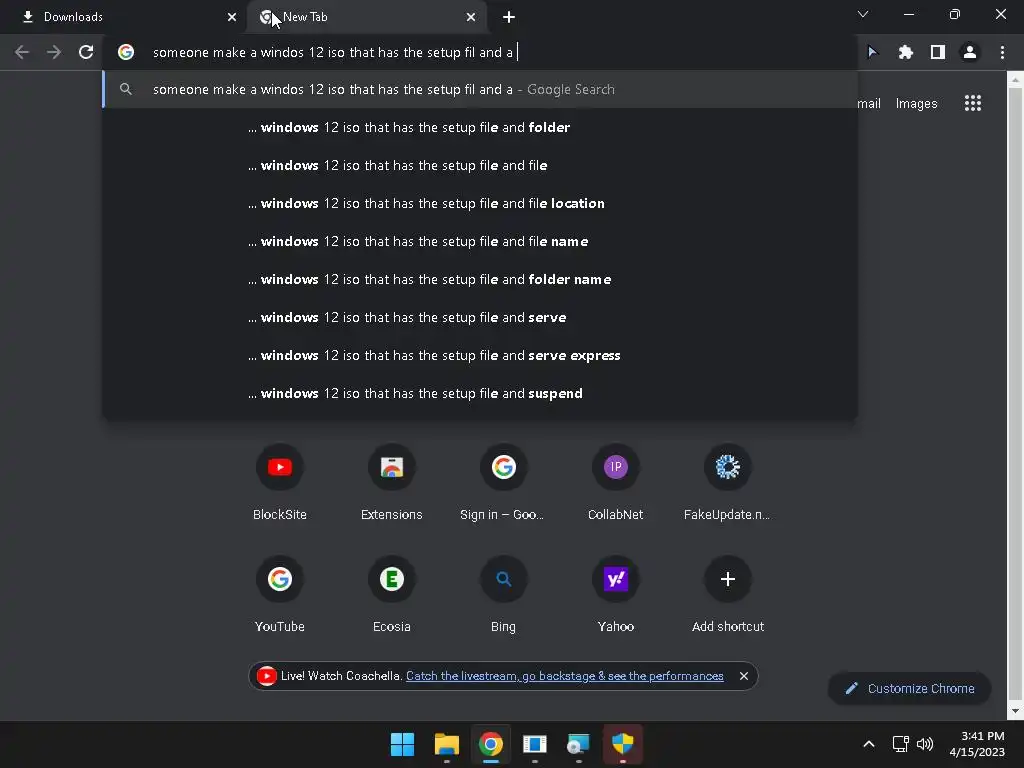Choose suggestion ending in "setup file and file"
Image resolution: width=1024 pixels, height=768 pixels.
tap(480, 165)
